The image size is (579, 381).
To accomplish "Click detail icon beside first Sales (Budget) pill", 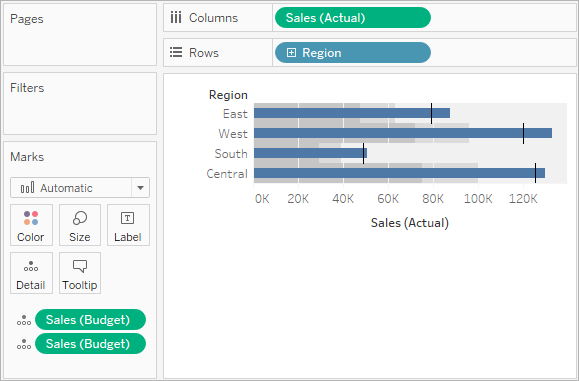I will click(x=24, y=320).
